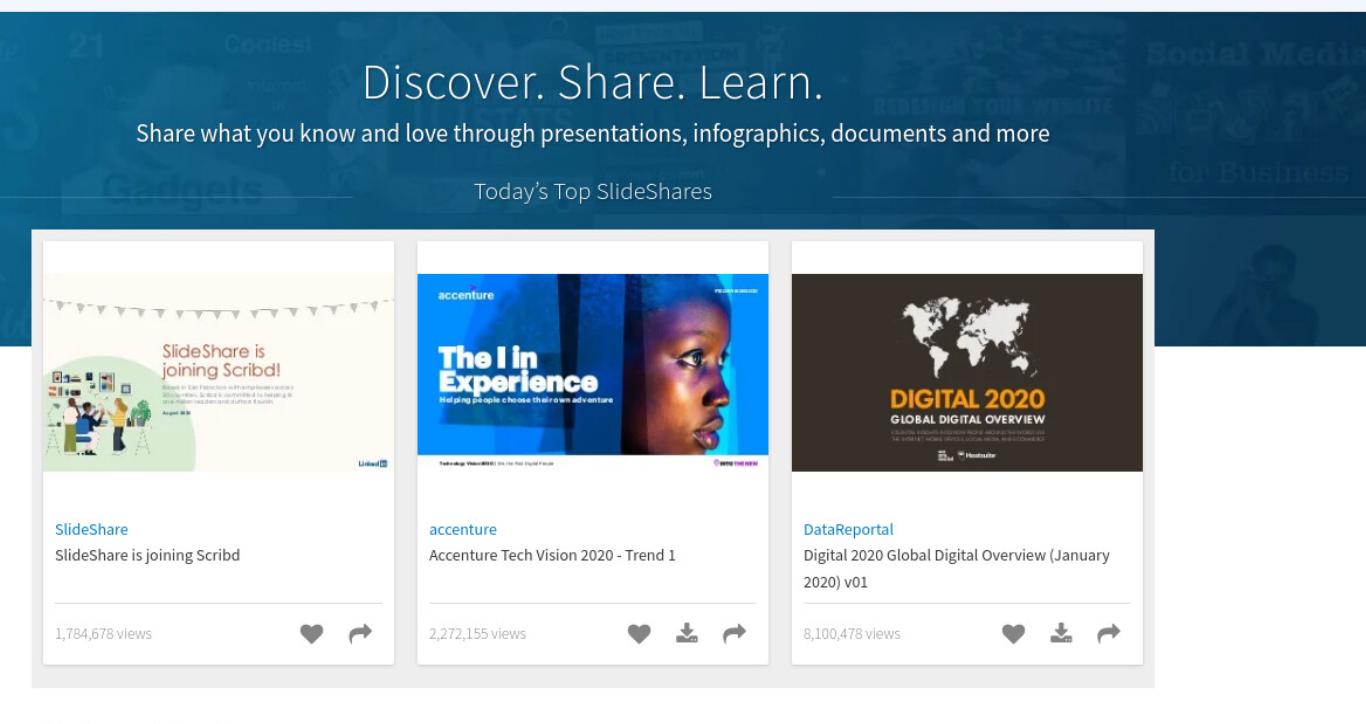Open the SlideShare is joining Scribd thumbnail
The width and height of the screenshot is (1366, 724).
point(218,372)
